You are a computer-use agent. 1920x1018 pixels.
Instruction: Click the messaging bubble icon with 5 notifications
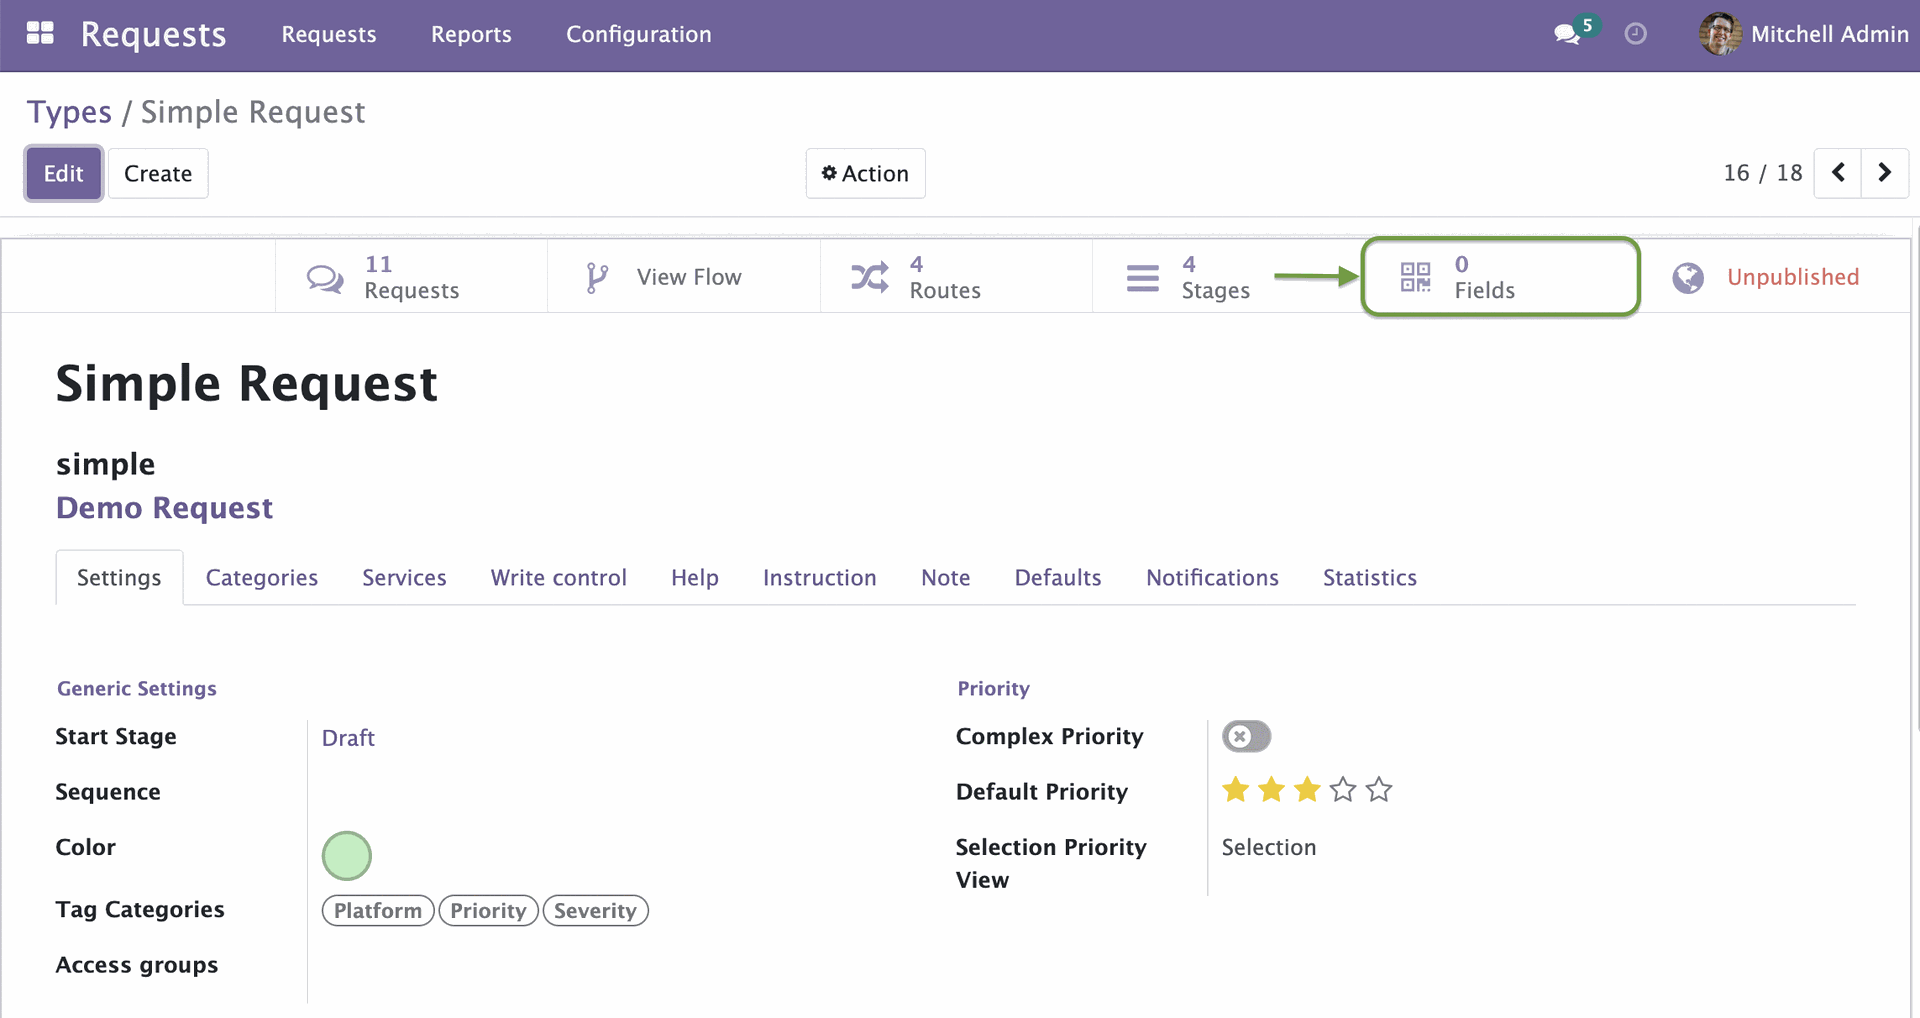[1567, 34]
